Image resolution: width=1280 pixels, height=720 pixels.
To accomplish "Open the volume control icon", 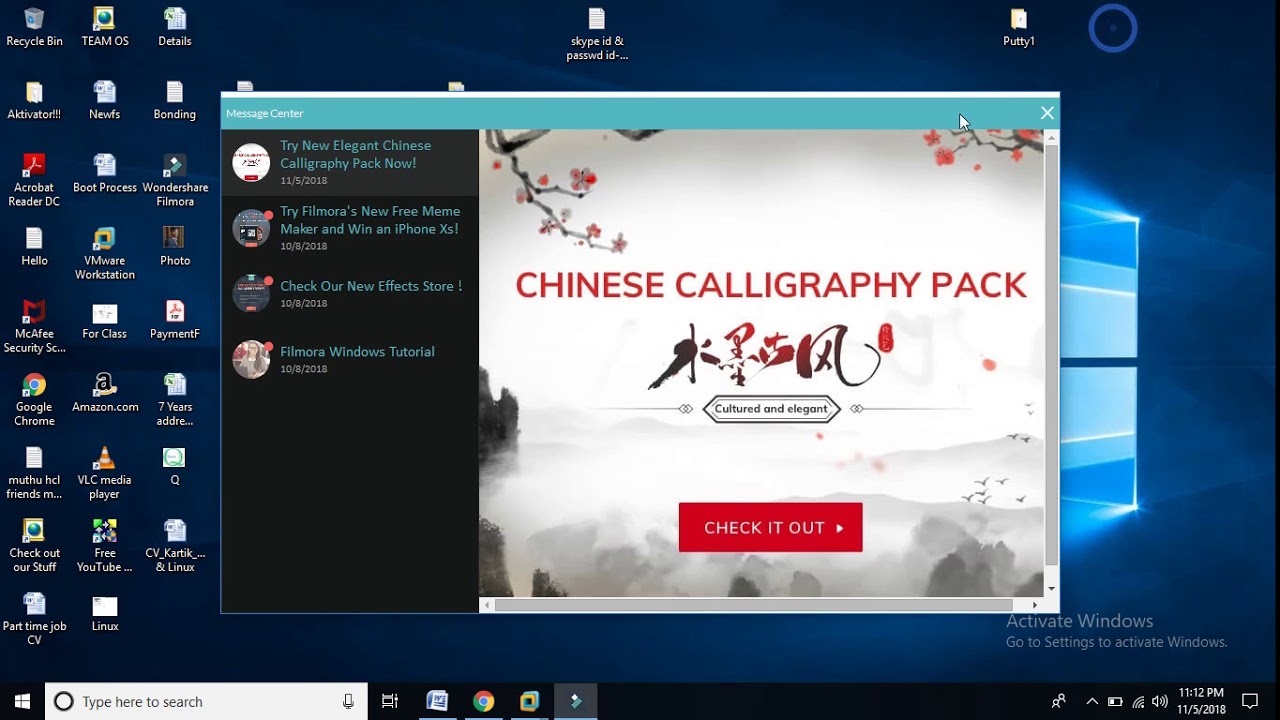I will 1160,701.
